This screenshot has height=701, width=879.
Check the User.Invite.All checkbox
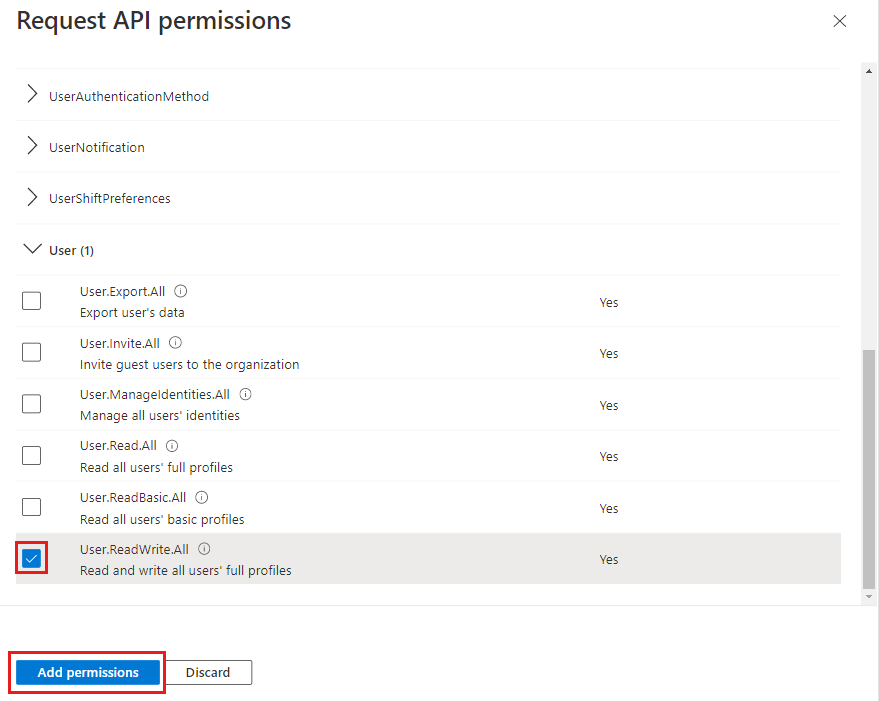31,352
